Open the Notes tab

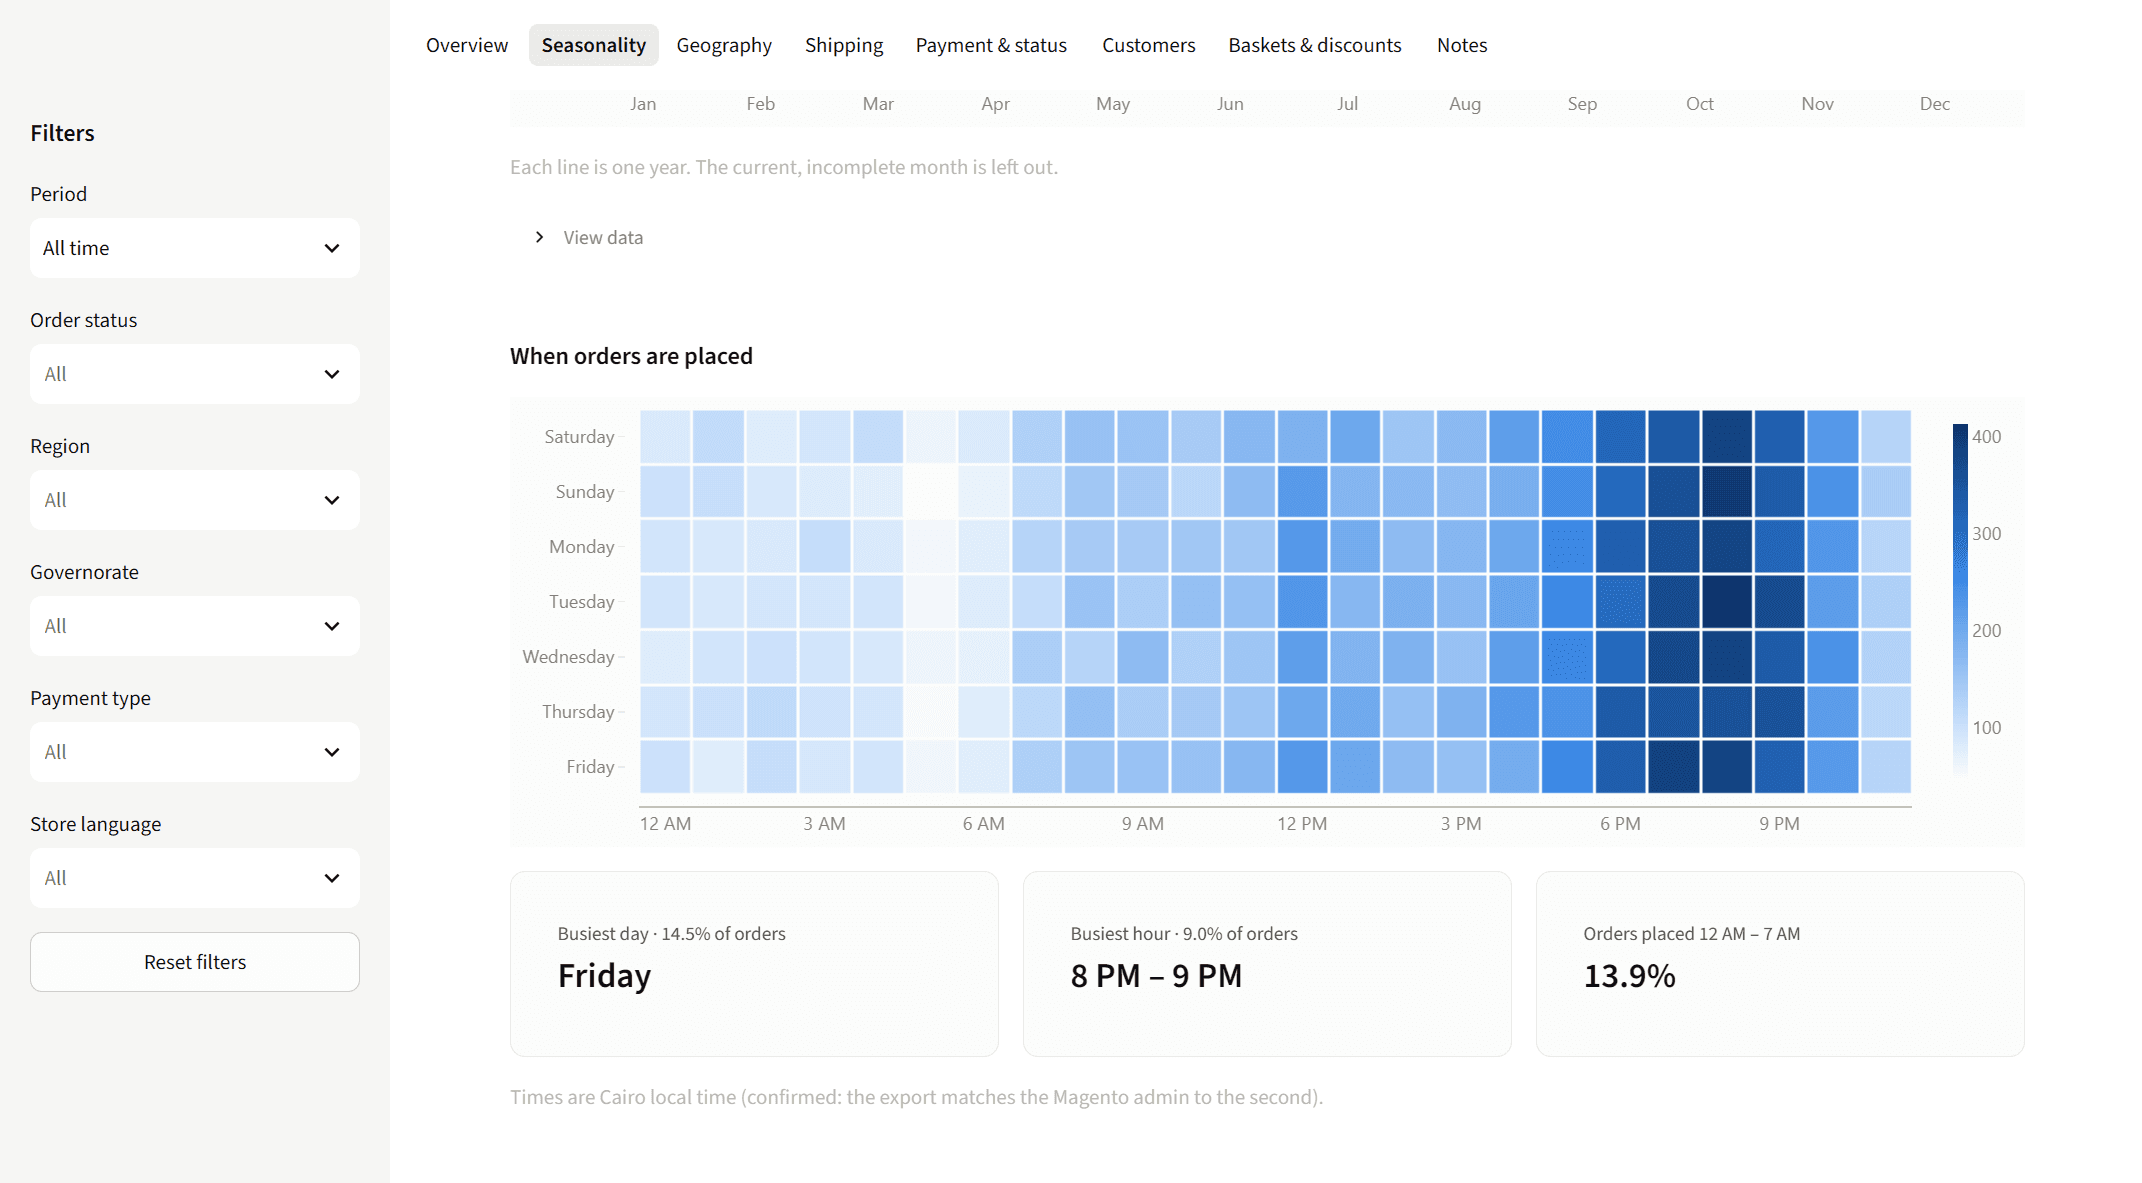(1462, 45)
